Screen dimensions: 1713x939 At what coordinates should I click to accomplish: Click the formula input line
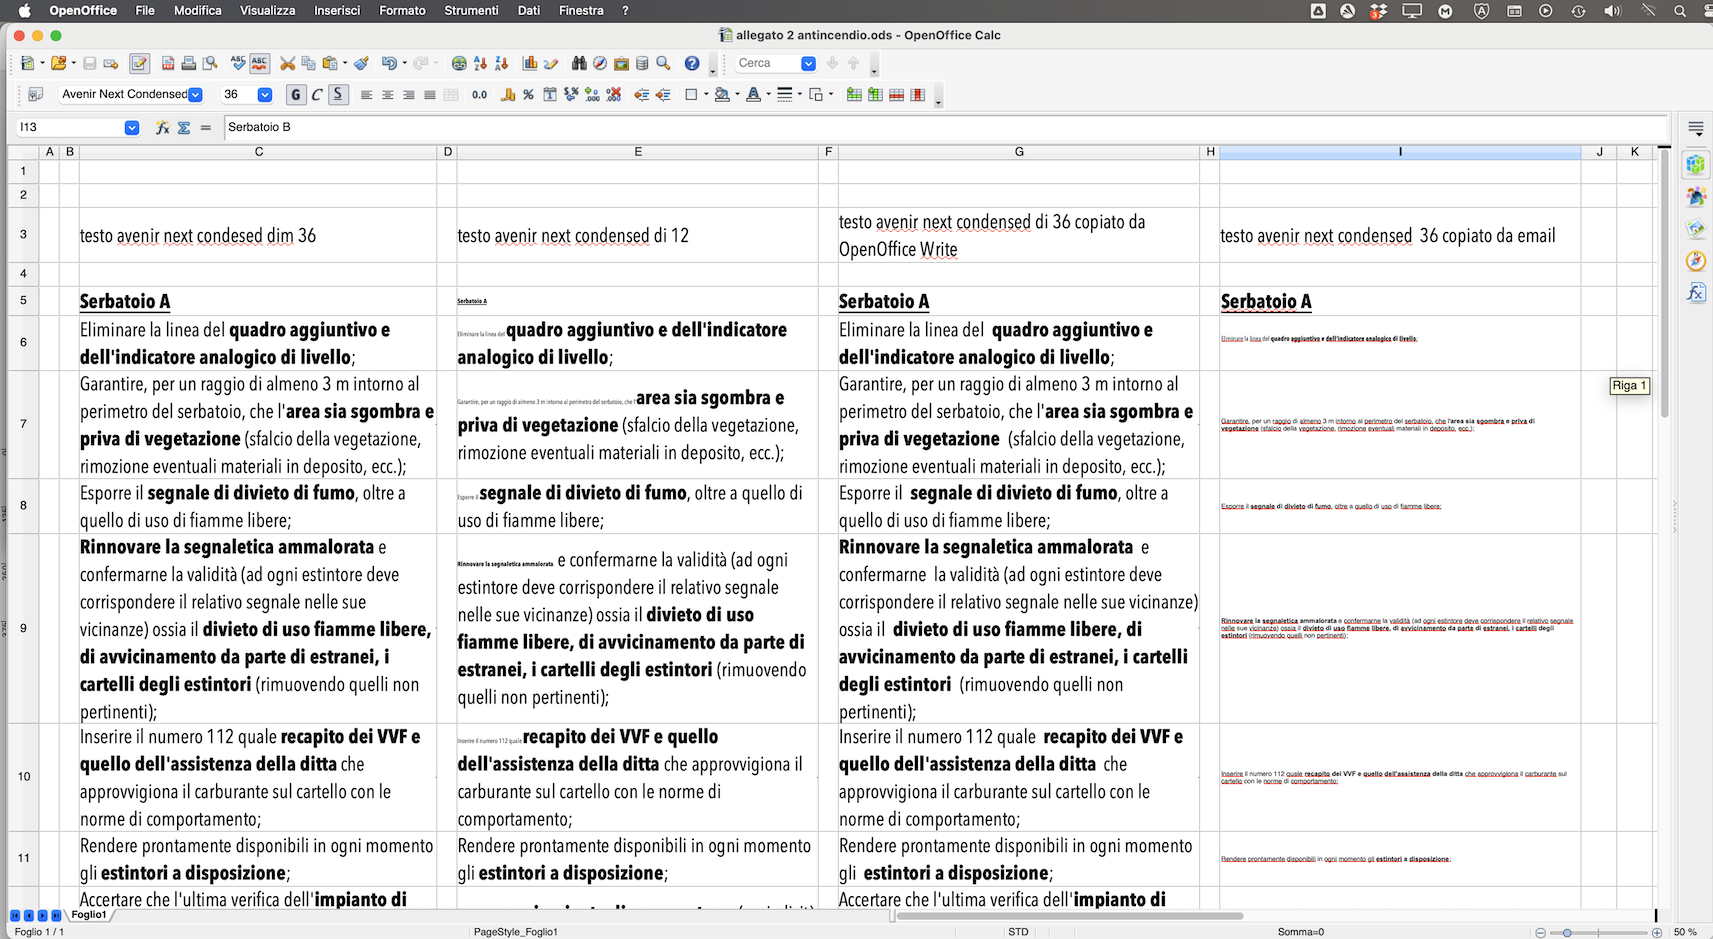(x=945, y=127)
